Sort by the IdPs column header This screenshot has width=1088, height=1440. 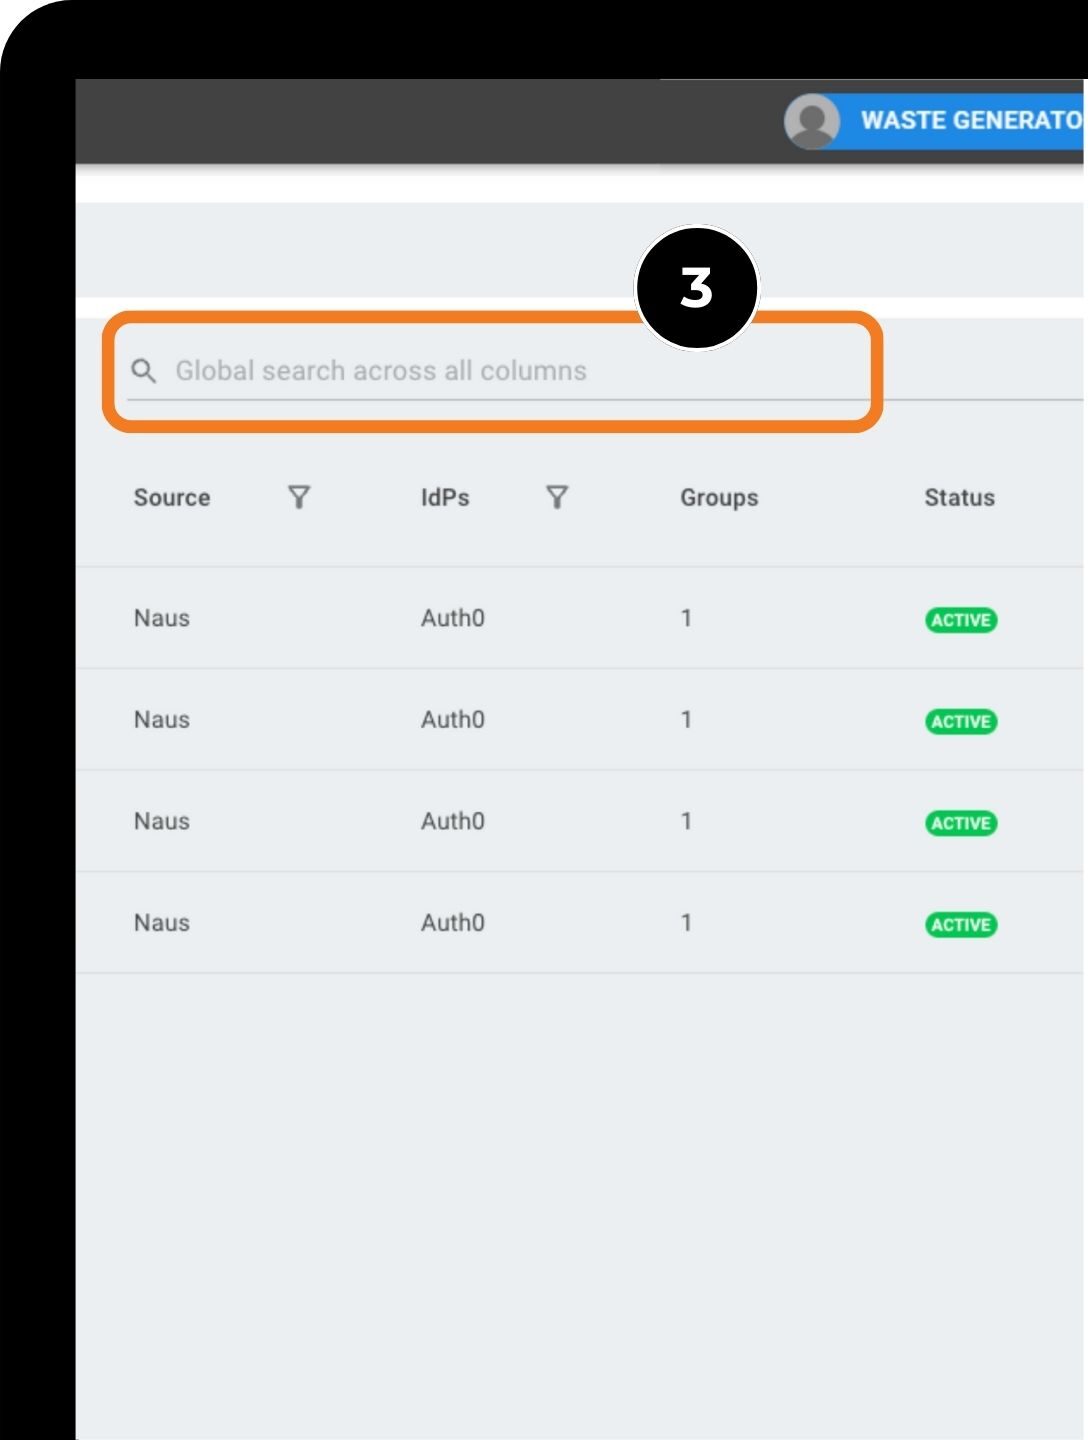pos(445,498)
